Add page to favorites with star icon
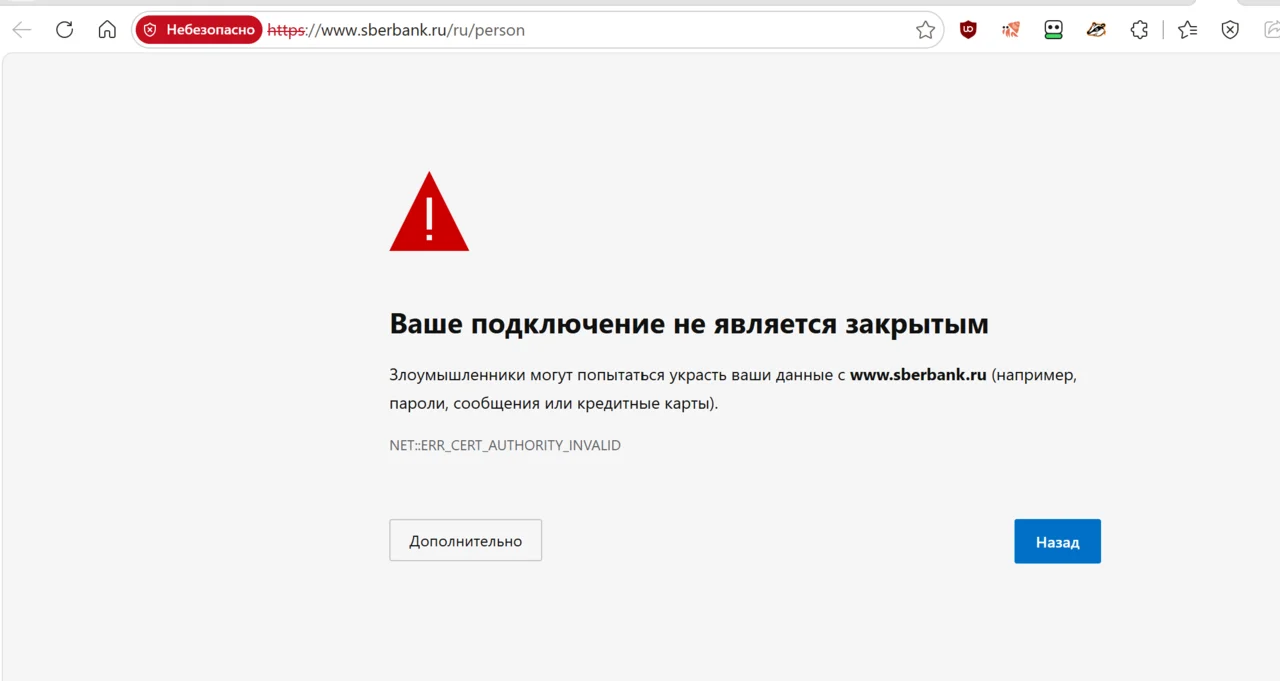1280x681 pixels. 925,30
